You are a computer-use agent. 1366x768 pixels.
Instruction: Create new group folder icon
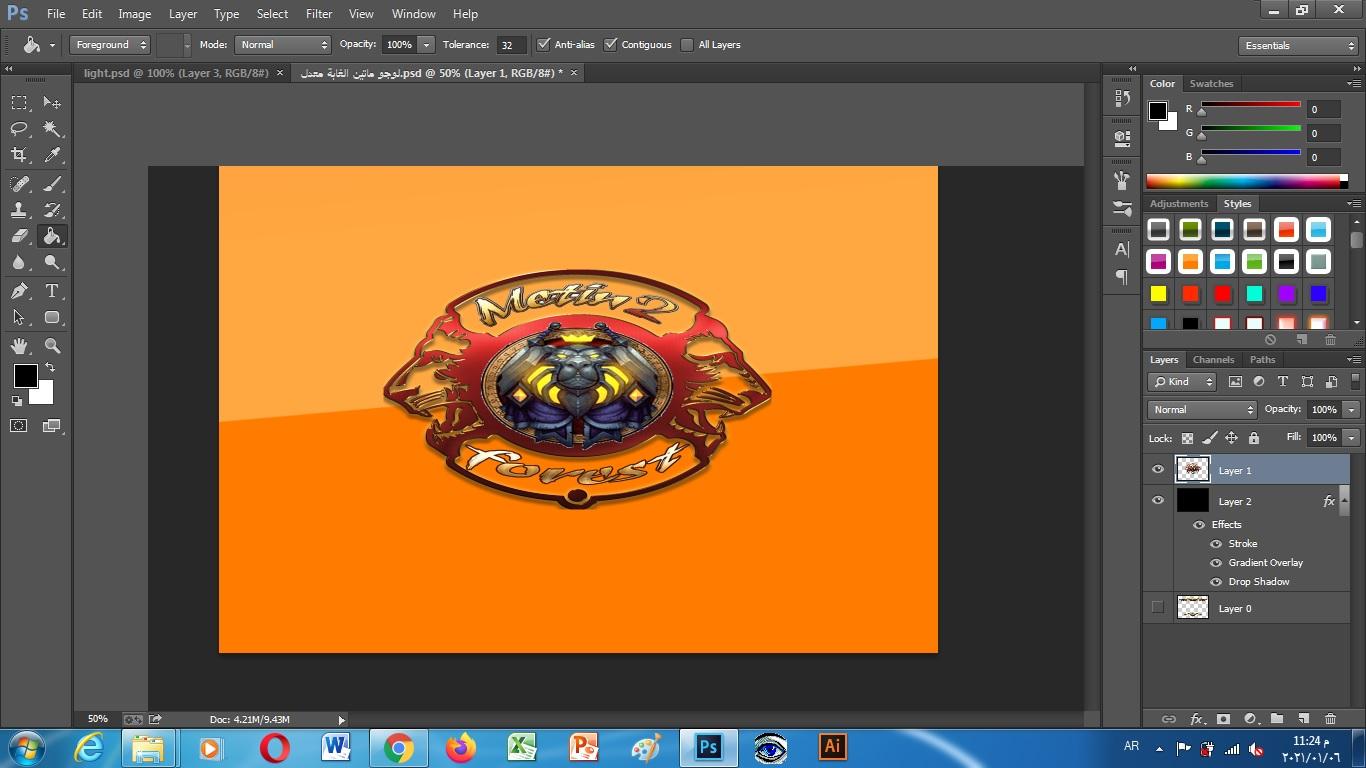click(1277, 719)
